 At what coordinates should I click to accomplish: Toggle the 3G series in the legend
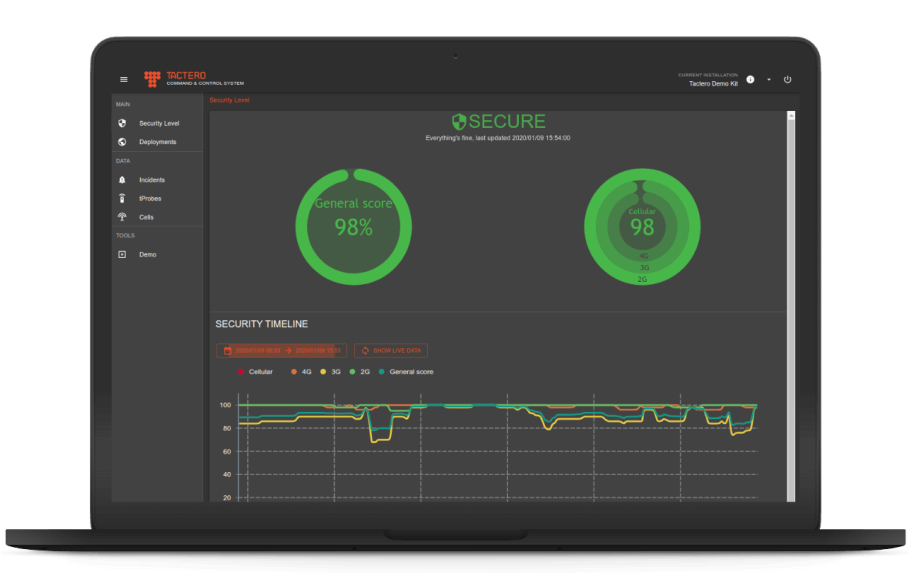pos(330,372)
